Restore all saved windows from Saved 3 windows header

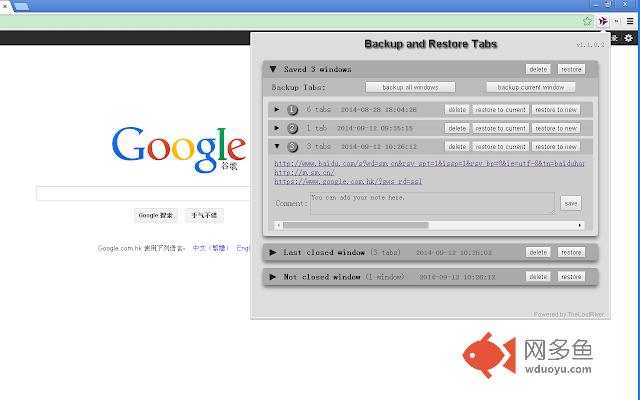click(571, 69)
